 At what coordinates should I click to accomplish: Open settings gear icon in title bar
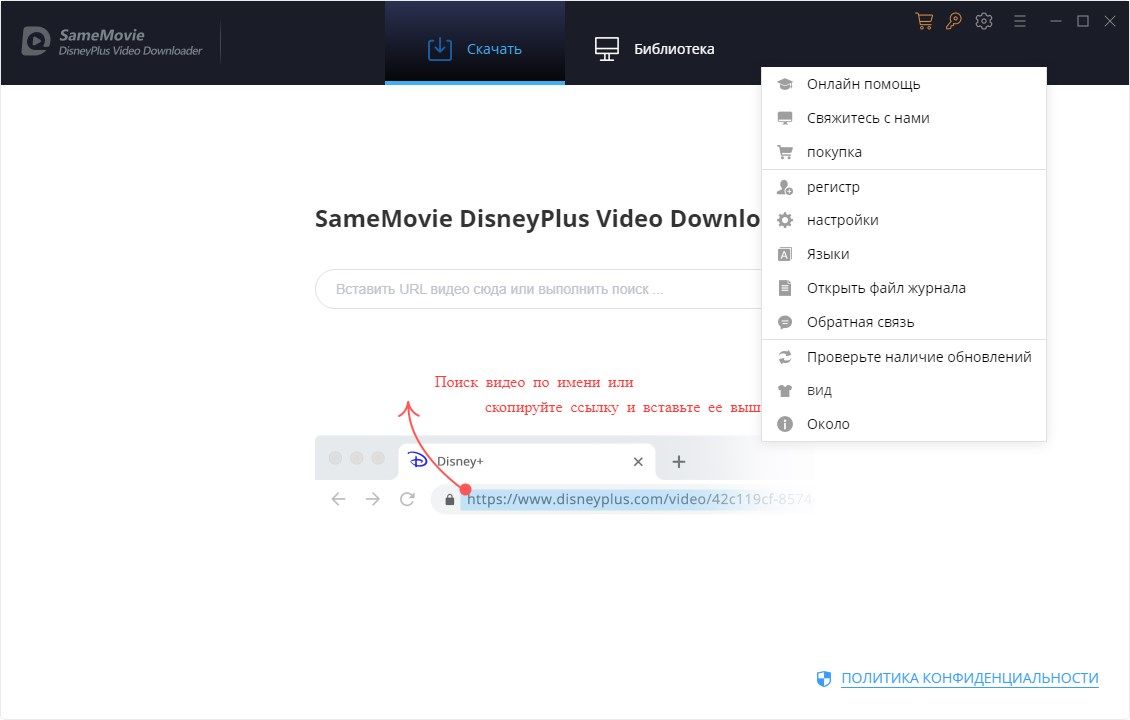pos(984,21)
